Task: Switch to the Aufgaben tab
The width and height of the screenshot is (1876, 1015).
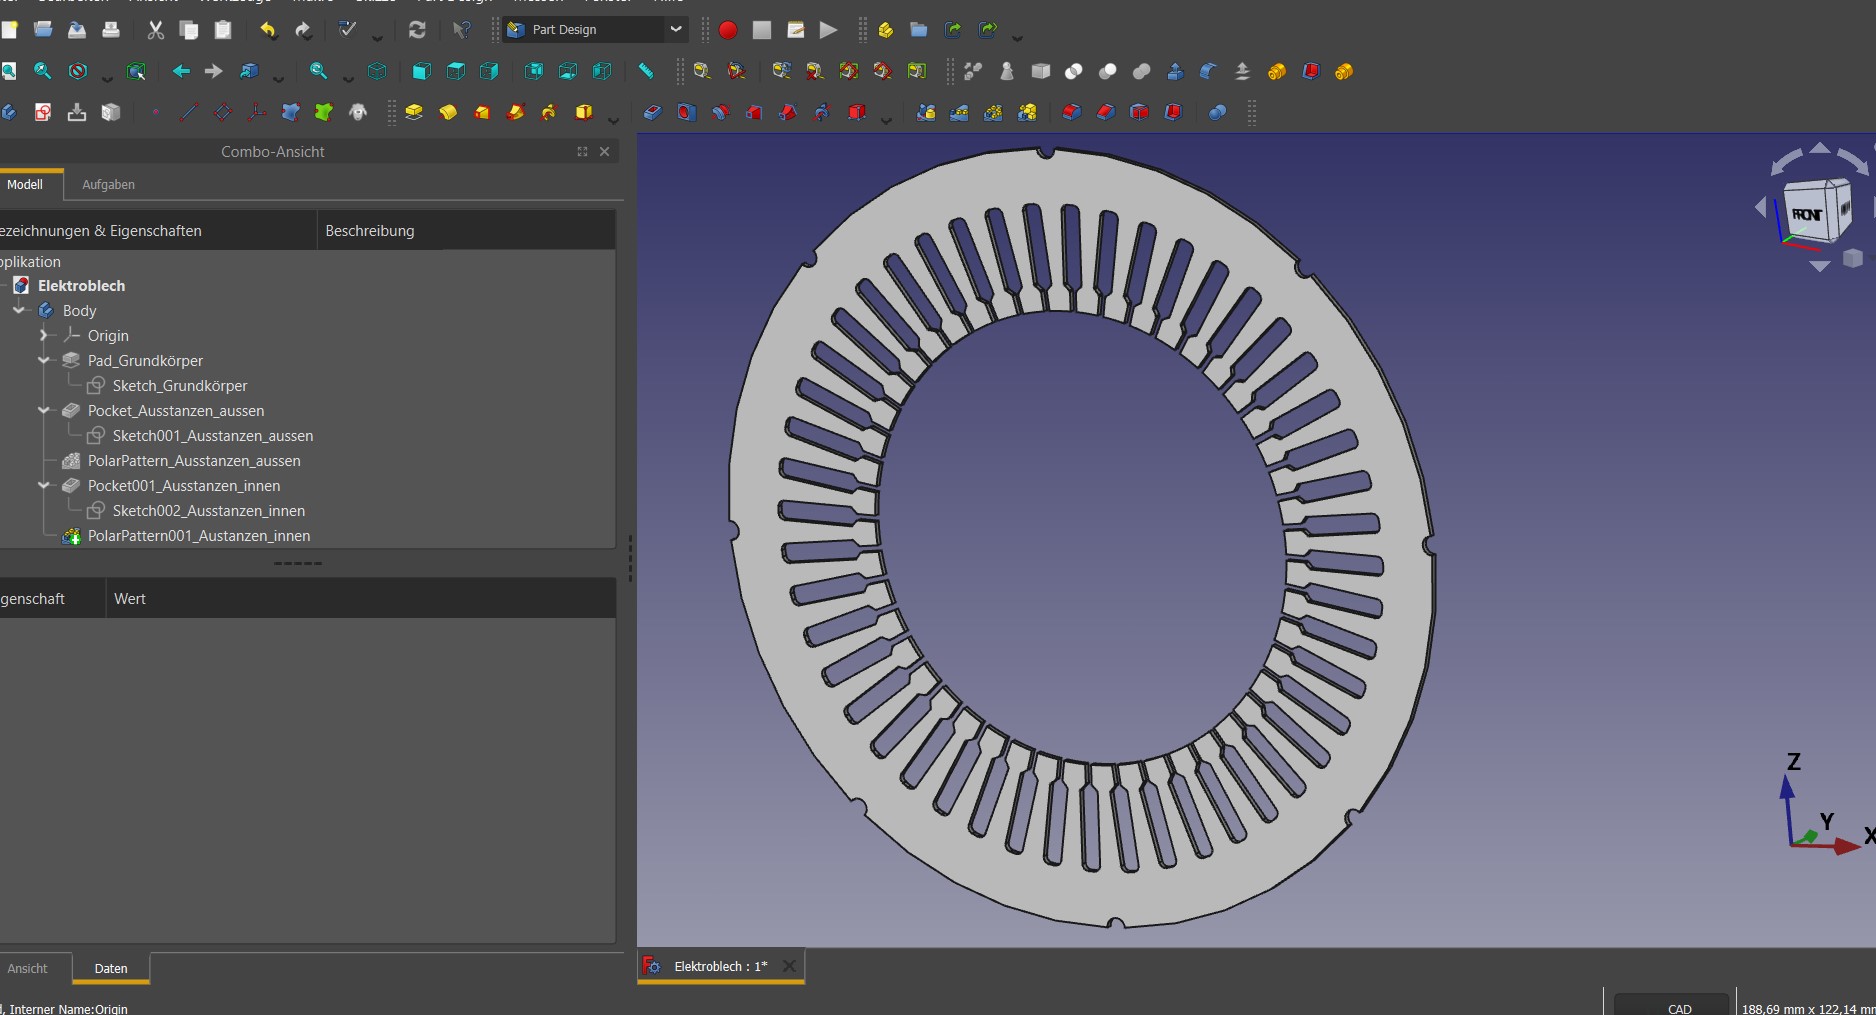Action: pyautogui.click(x=108, y=185)
